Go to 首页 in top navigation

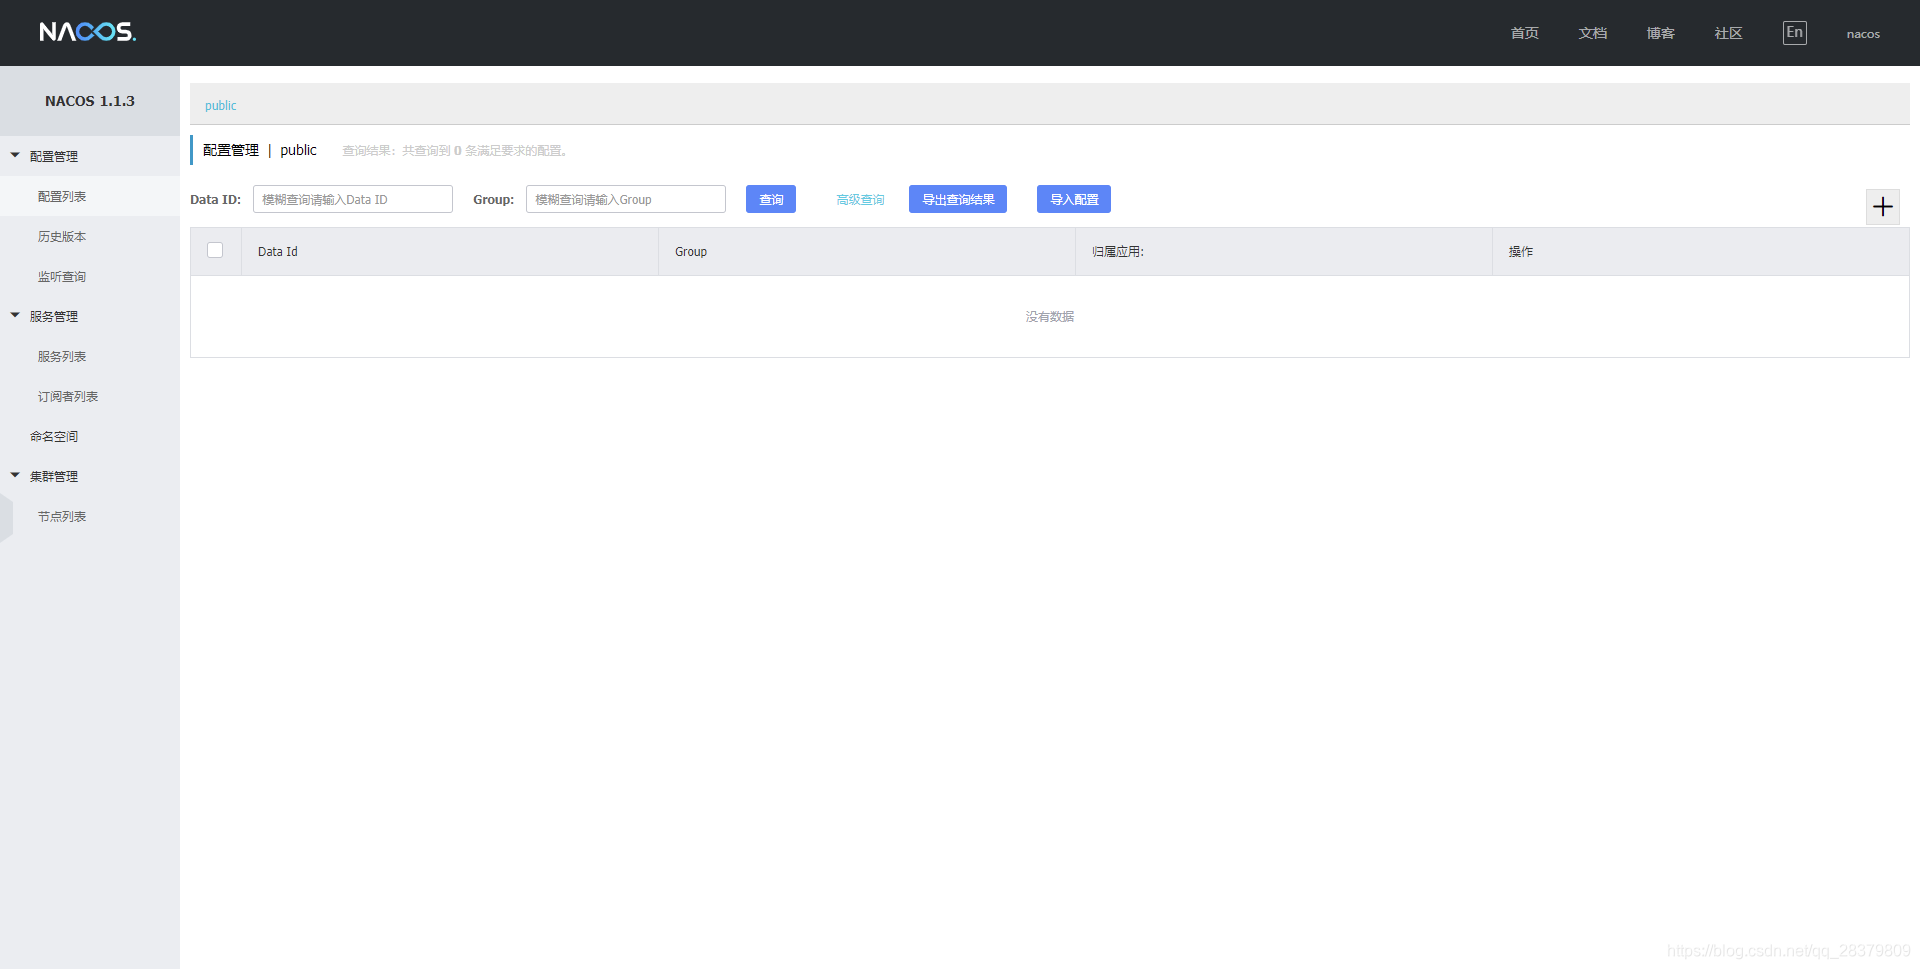(x=1525, y=33)
